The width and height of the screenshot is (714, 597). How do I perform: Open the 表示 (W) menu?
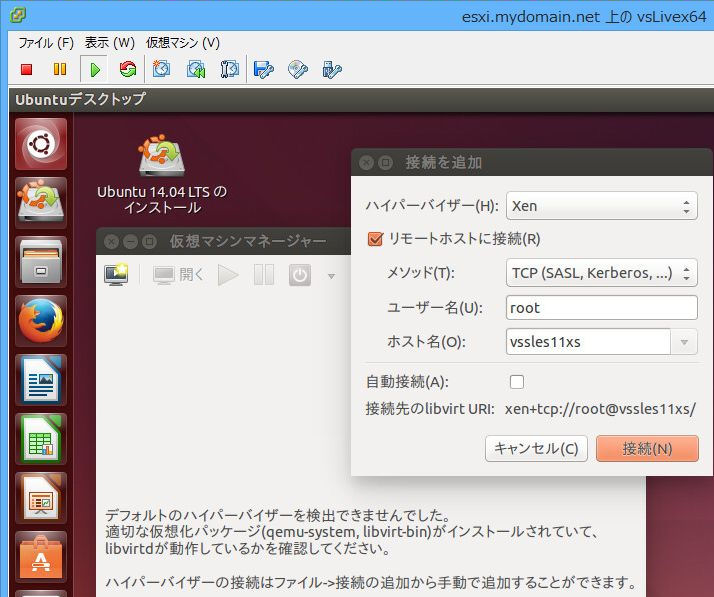[110, 43]
